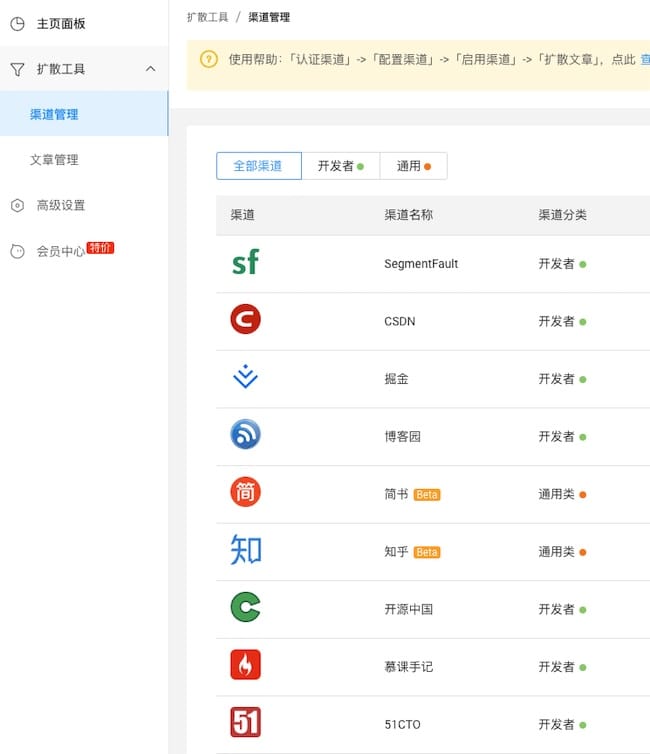Click the 扩散工具 breadcrumb link

click(207, 17)
